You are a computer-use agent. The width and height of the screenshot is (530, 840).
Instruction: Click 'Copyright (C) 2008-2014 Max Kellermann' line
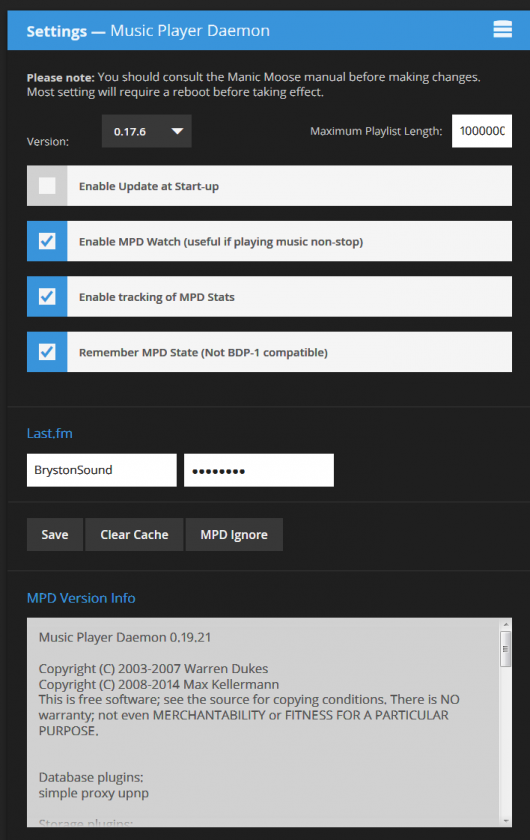click(159, 684)
